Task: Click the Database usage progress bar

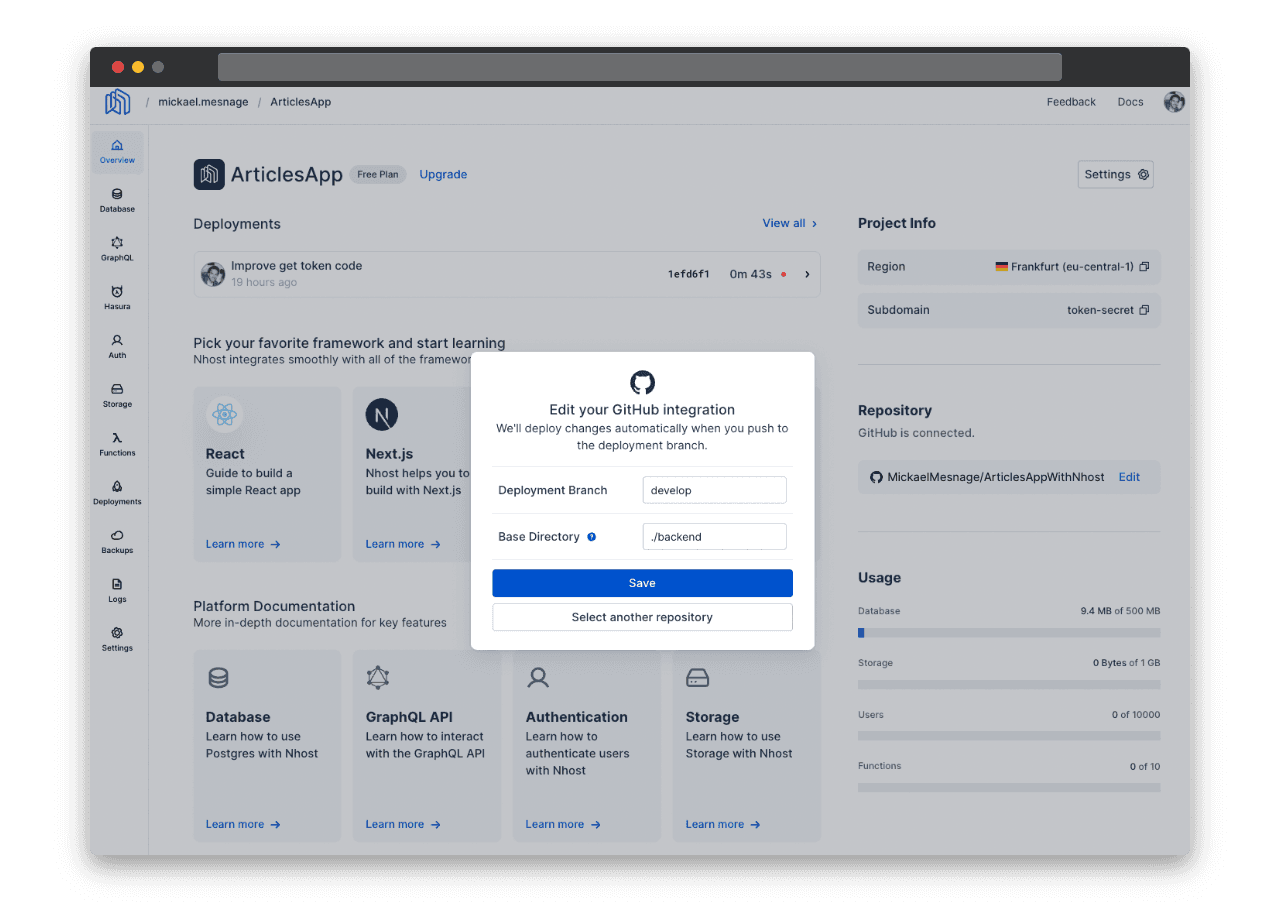Action: [1008, 633]
